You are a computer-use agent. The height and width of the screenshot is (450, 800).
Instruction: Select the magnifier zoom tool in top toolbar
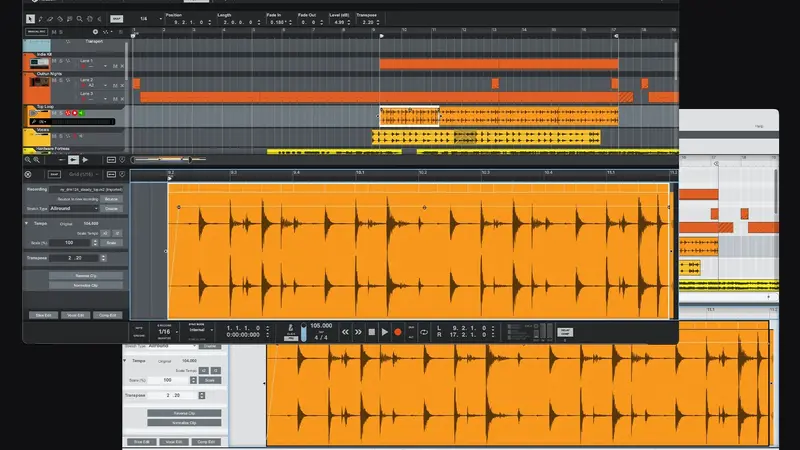[80, 19]
